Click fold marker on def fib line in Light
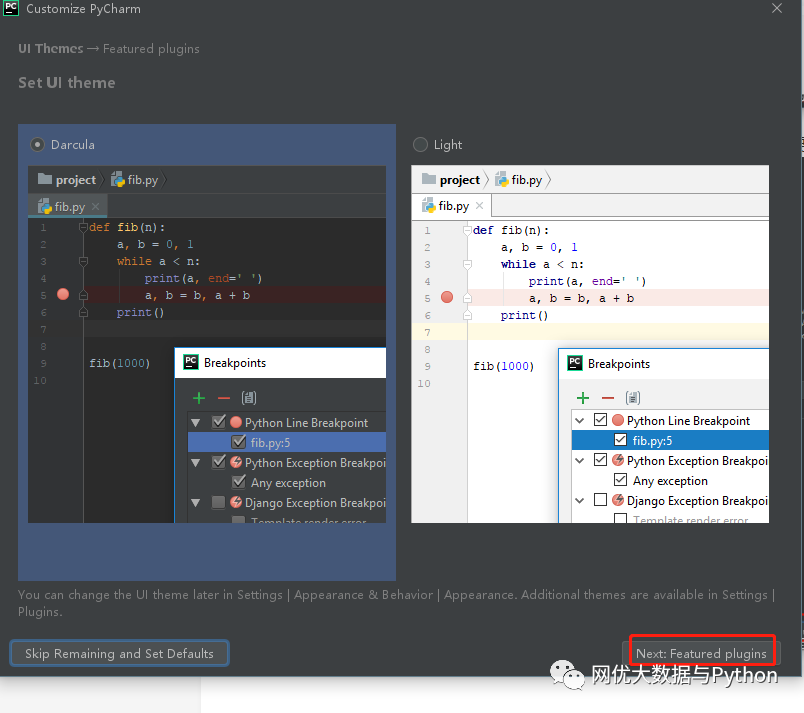The height and width of the screenshot is (713, 804). (467, 230)
